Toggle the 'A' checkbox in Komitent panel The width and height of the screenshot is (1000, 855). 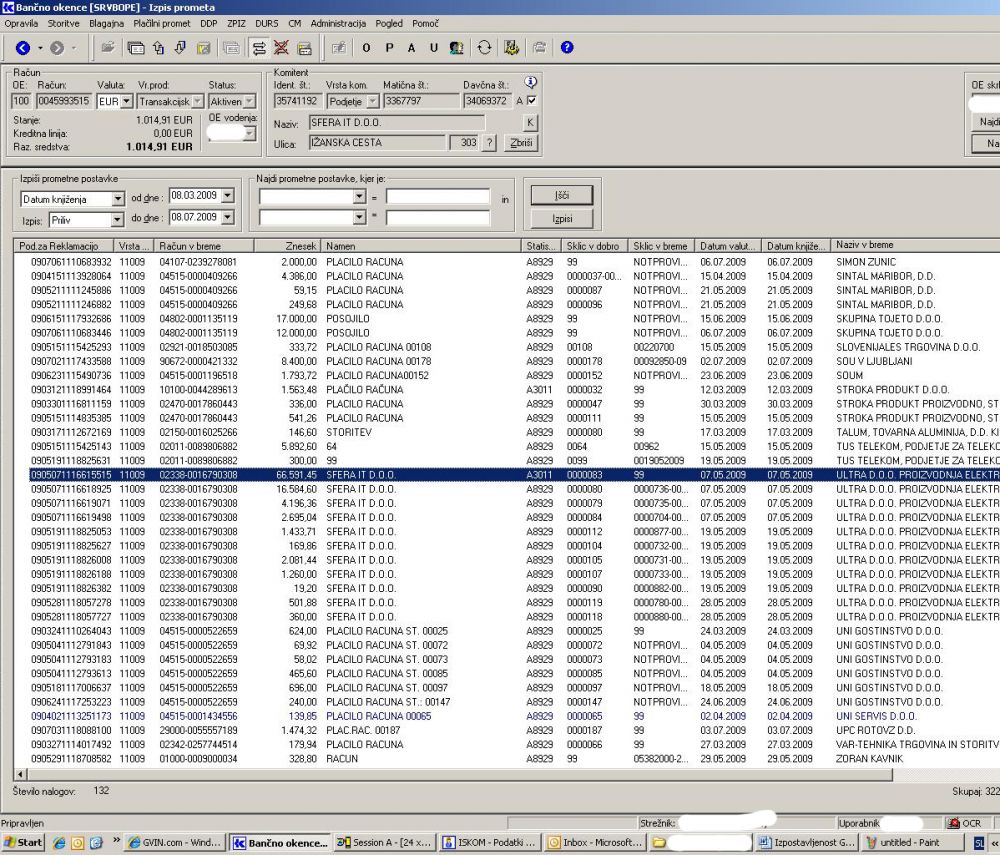[532, 101]
